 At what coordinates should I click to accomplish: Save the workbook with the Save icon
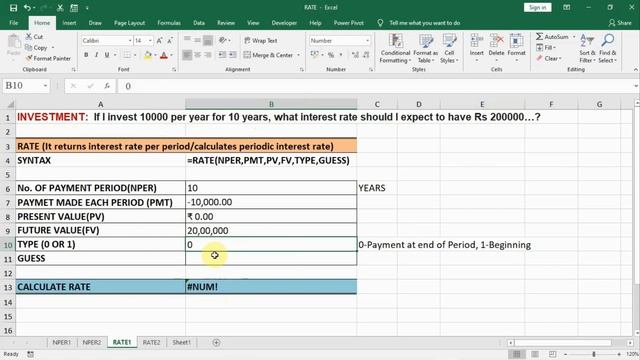(13, 8)
